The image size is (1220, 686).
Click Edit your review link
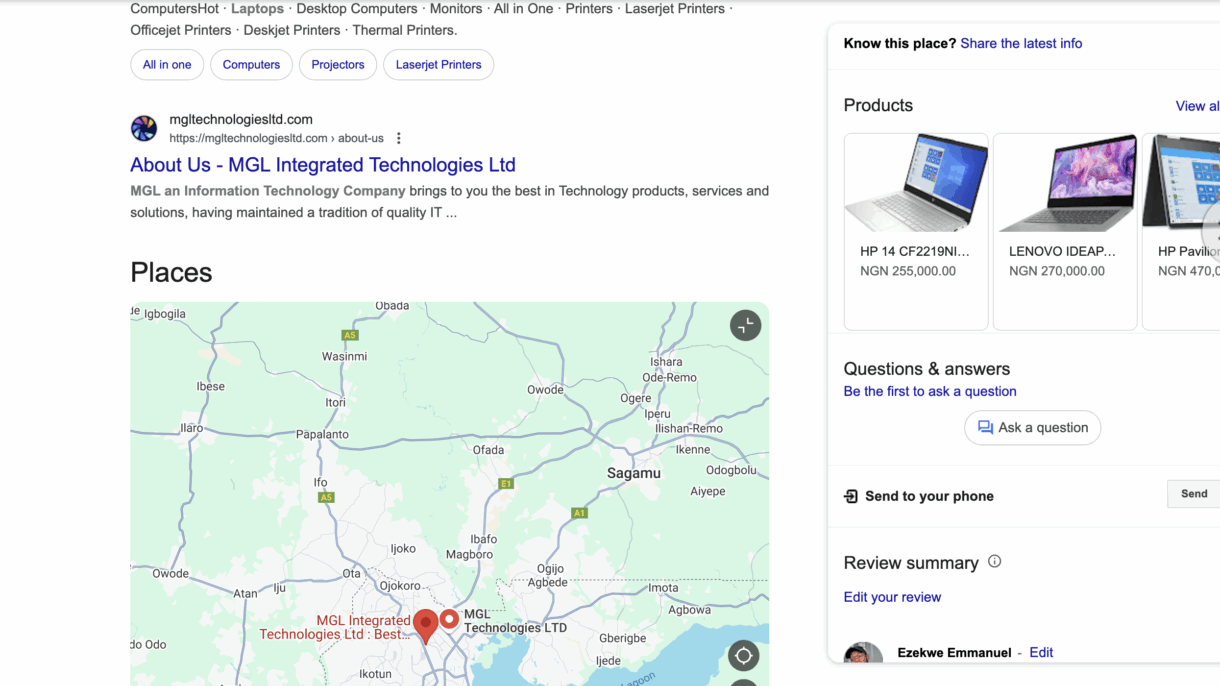892,597
